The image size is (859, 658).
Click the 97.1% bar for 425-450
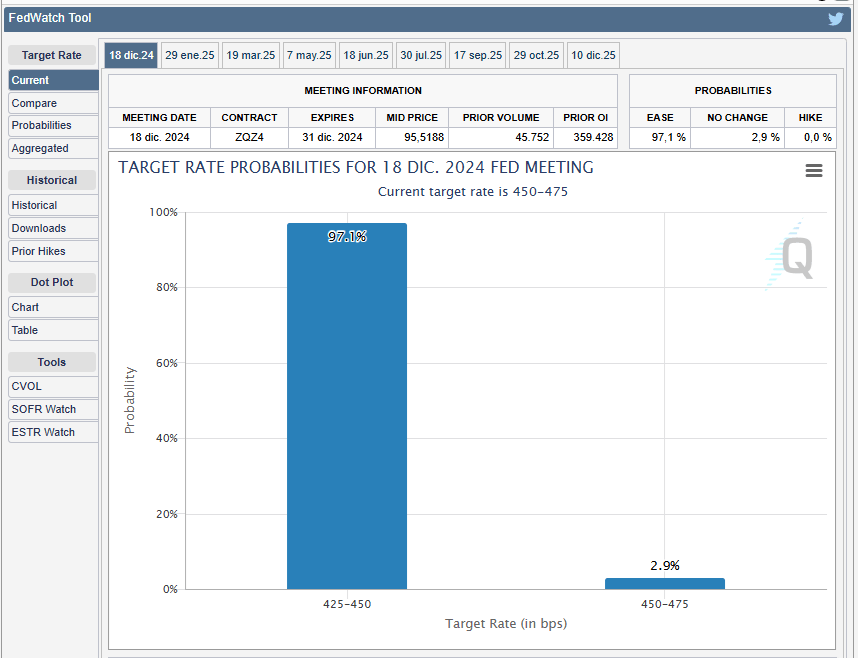pos(347,410)
